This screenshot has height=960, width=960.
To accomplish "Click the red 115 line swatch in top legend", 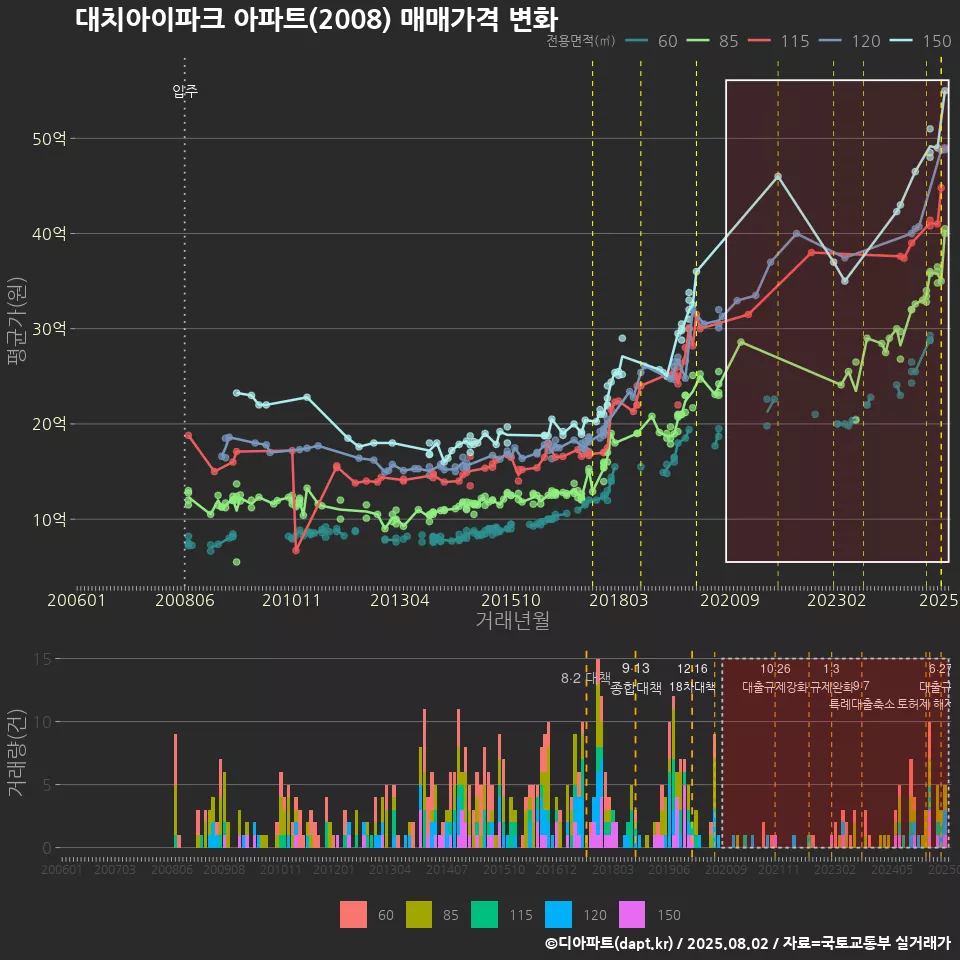I will click(759, 41).
